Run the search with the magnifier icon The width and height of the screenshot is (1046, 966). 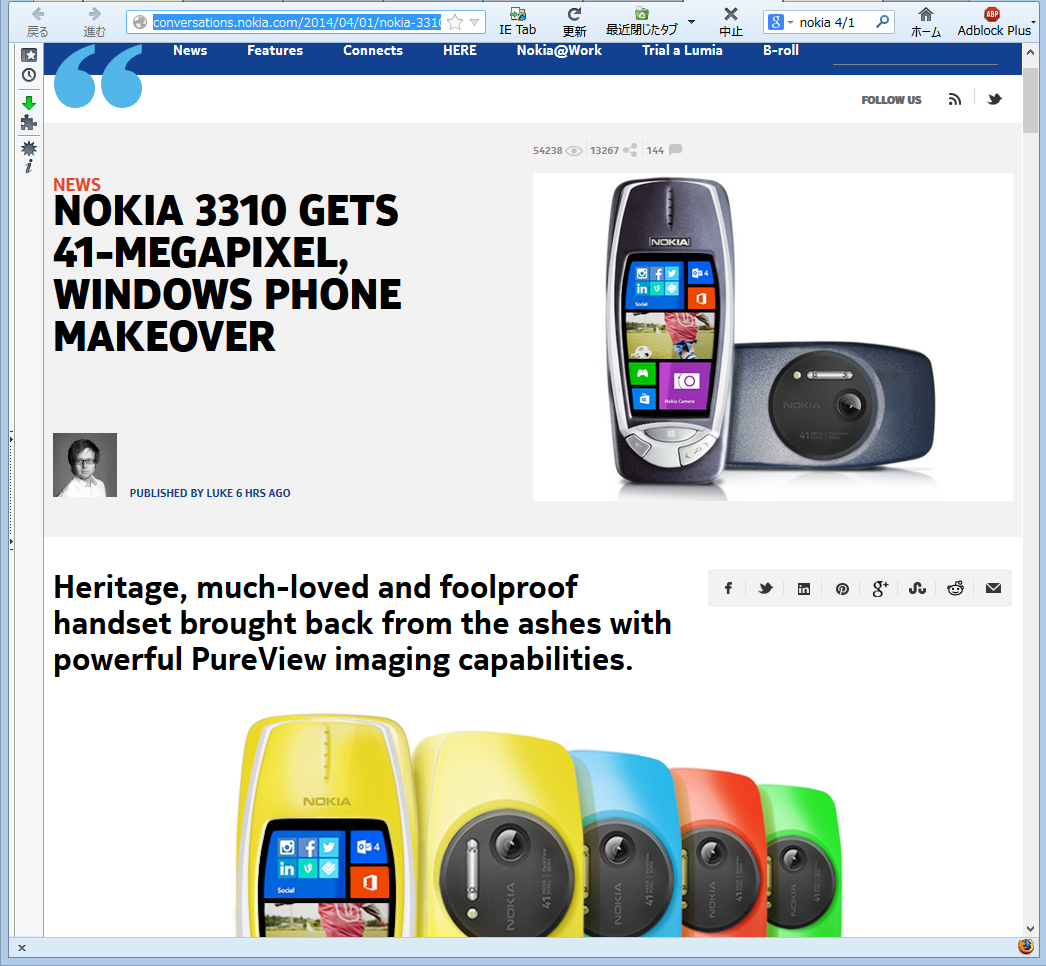coord(882,22)
